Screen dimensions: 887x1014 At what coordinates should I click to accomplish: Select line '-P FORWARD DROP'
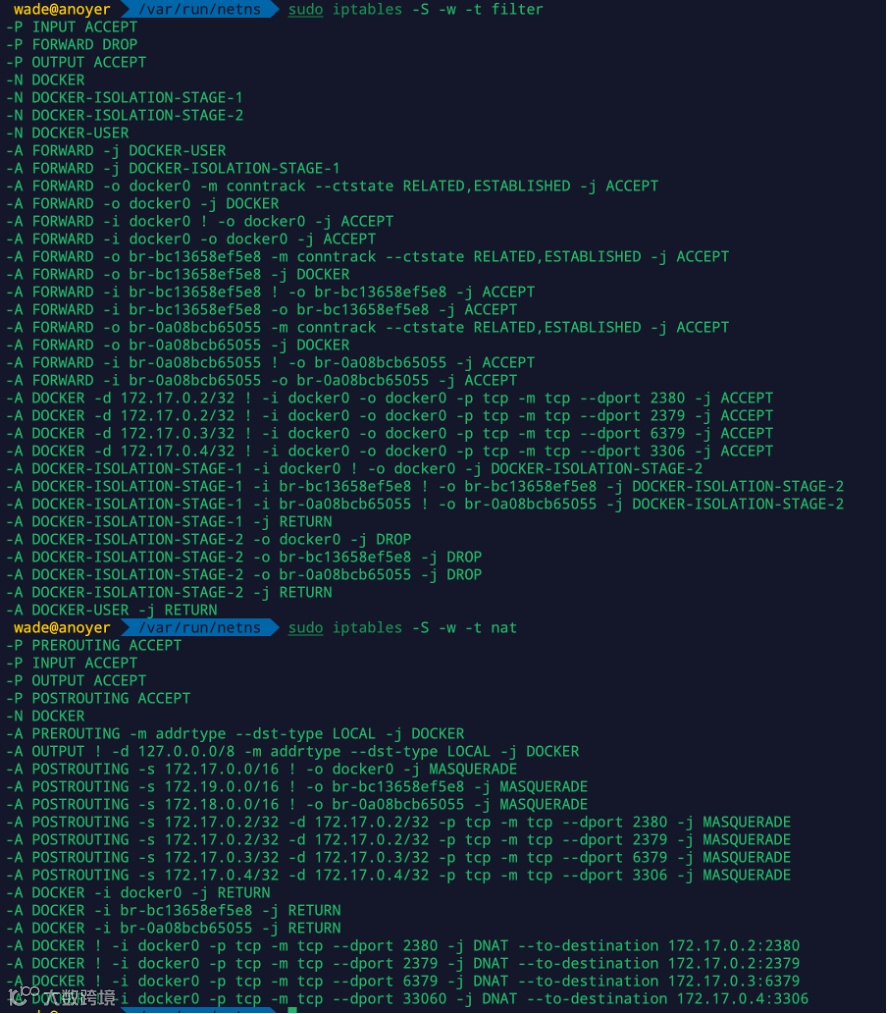[x=72, y=45]
